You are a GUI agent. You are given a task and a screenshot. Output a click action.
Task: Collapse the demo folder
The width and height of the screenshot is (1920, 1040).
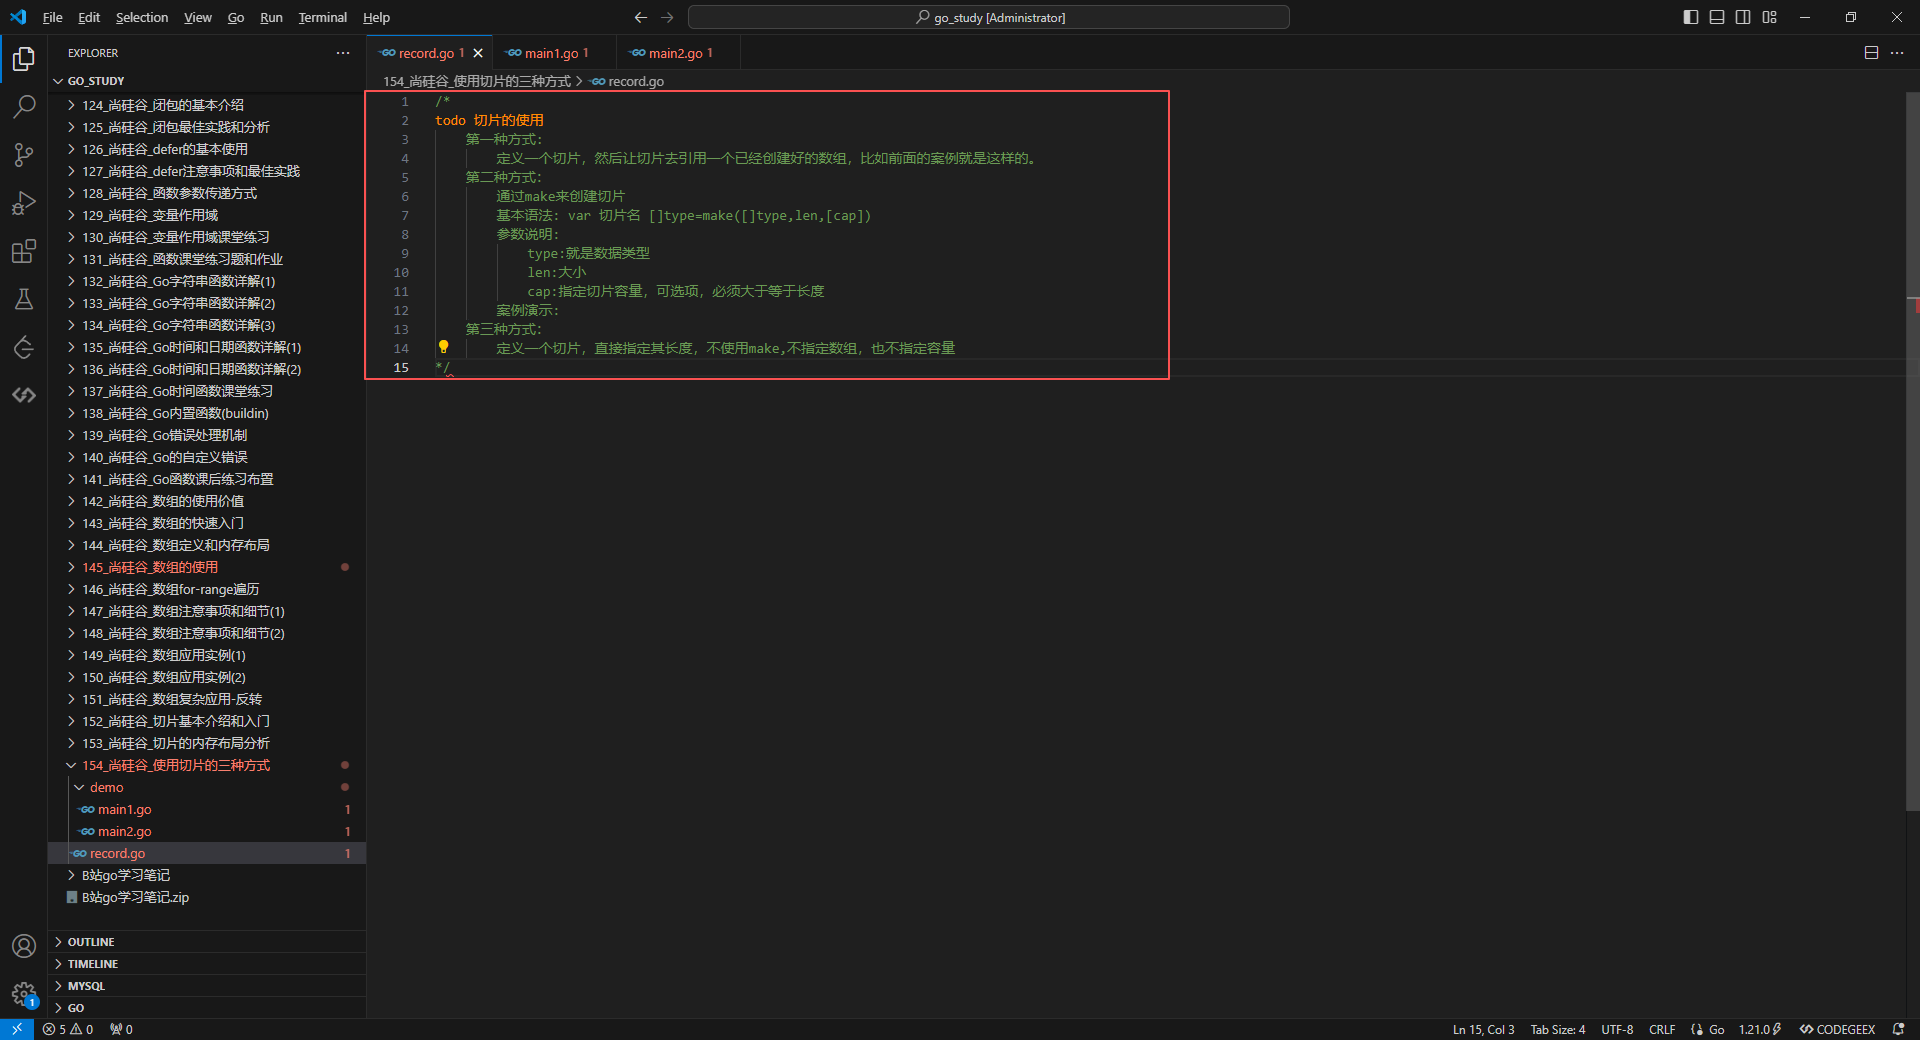click(x=207, y=787)
